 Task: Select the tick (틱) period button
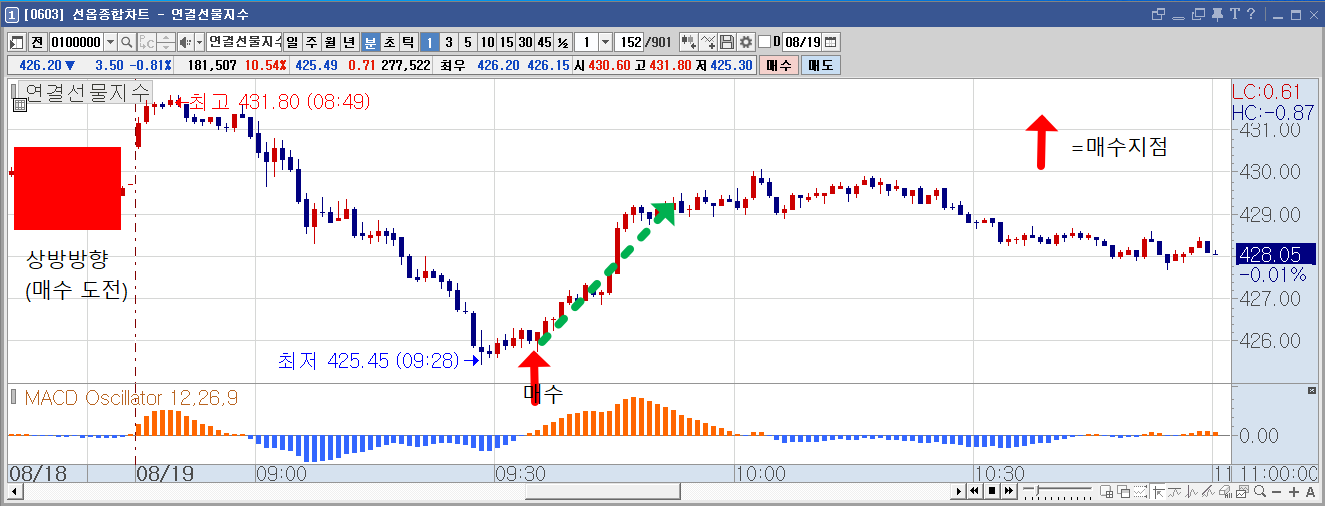[x=408, y=42]
